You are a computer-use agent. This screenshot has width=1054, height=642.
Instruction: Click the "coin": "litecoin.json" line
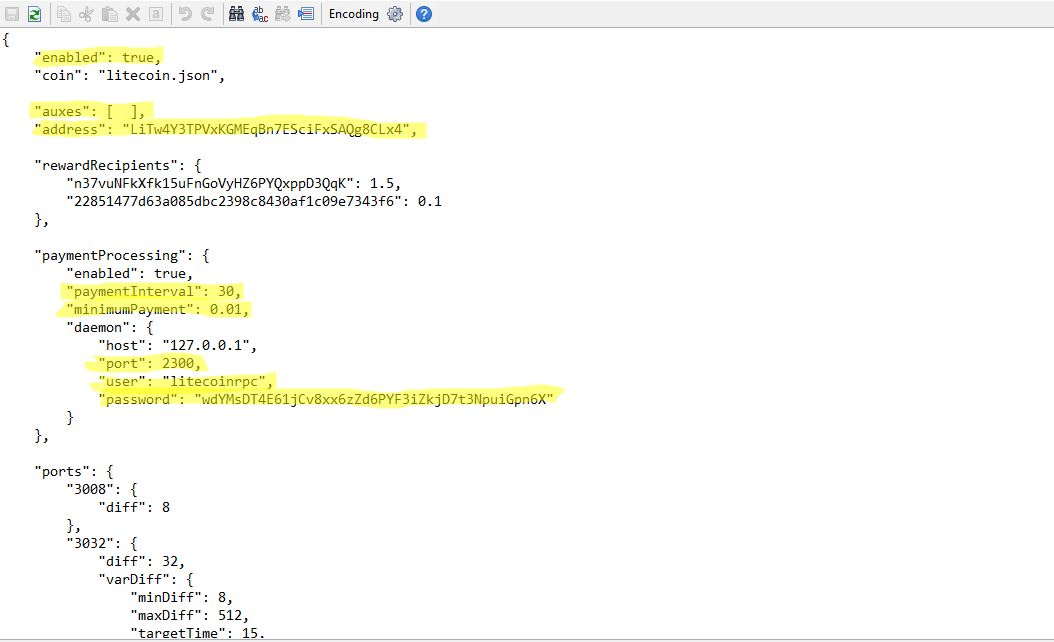tap(130, 75)
